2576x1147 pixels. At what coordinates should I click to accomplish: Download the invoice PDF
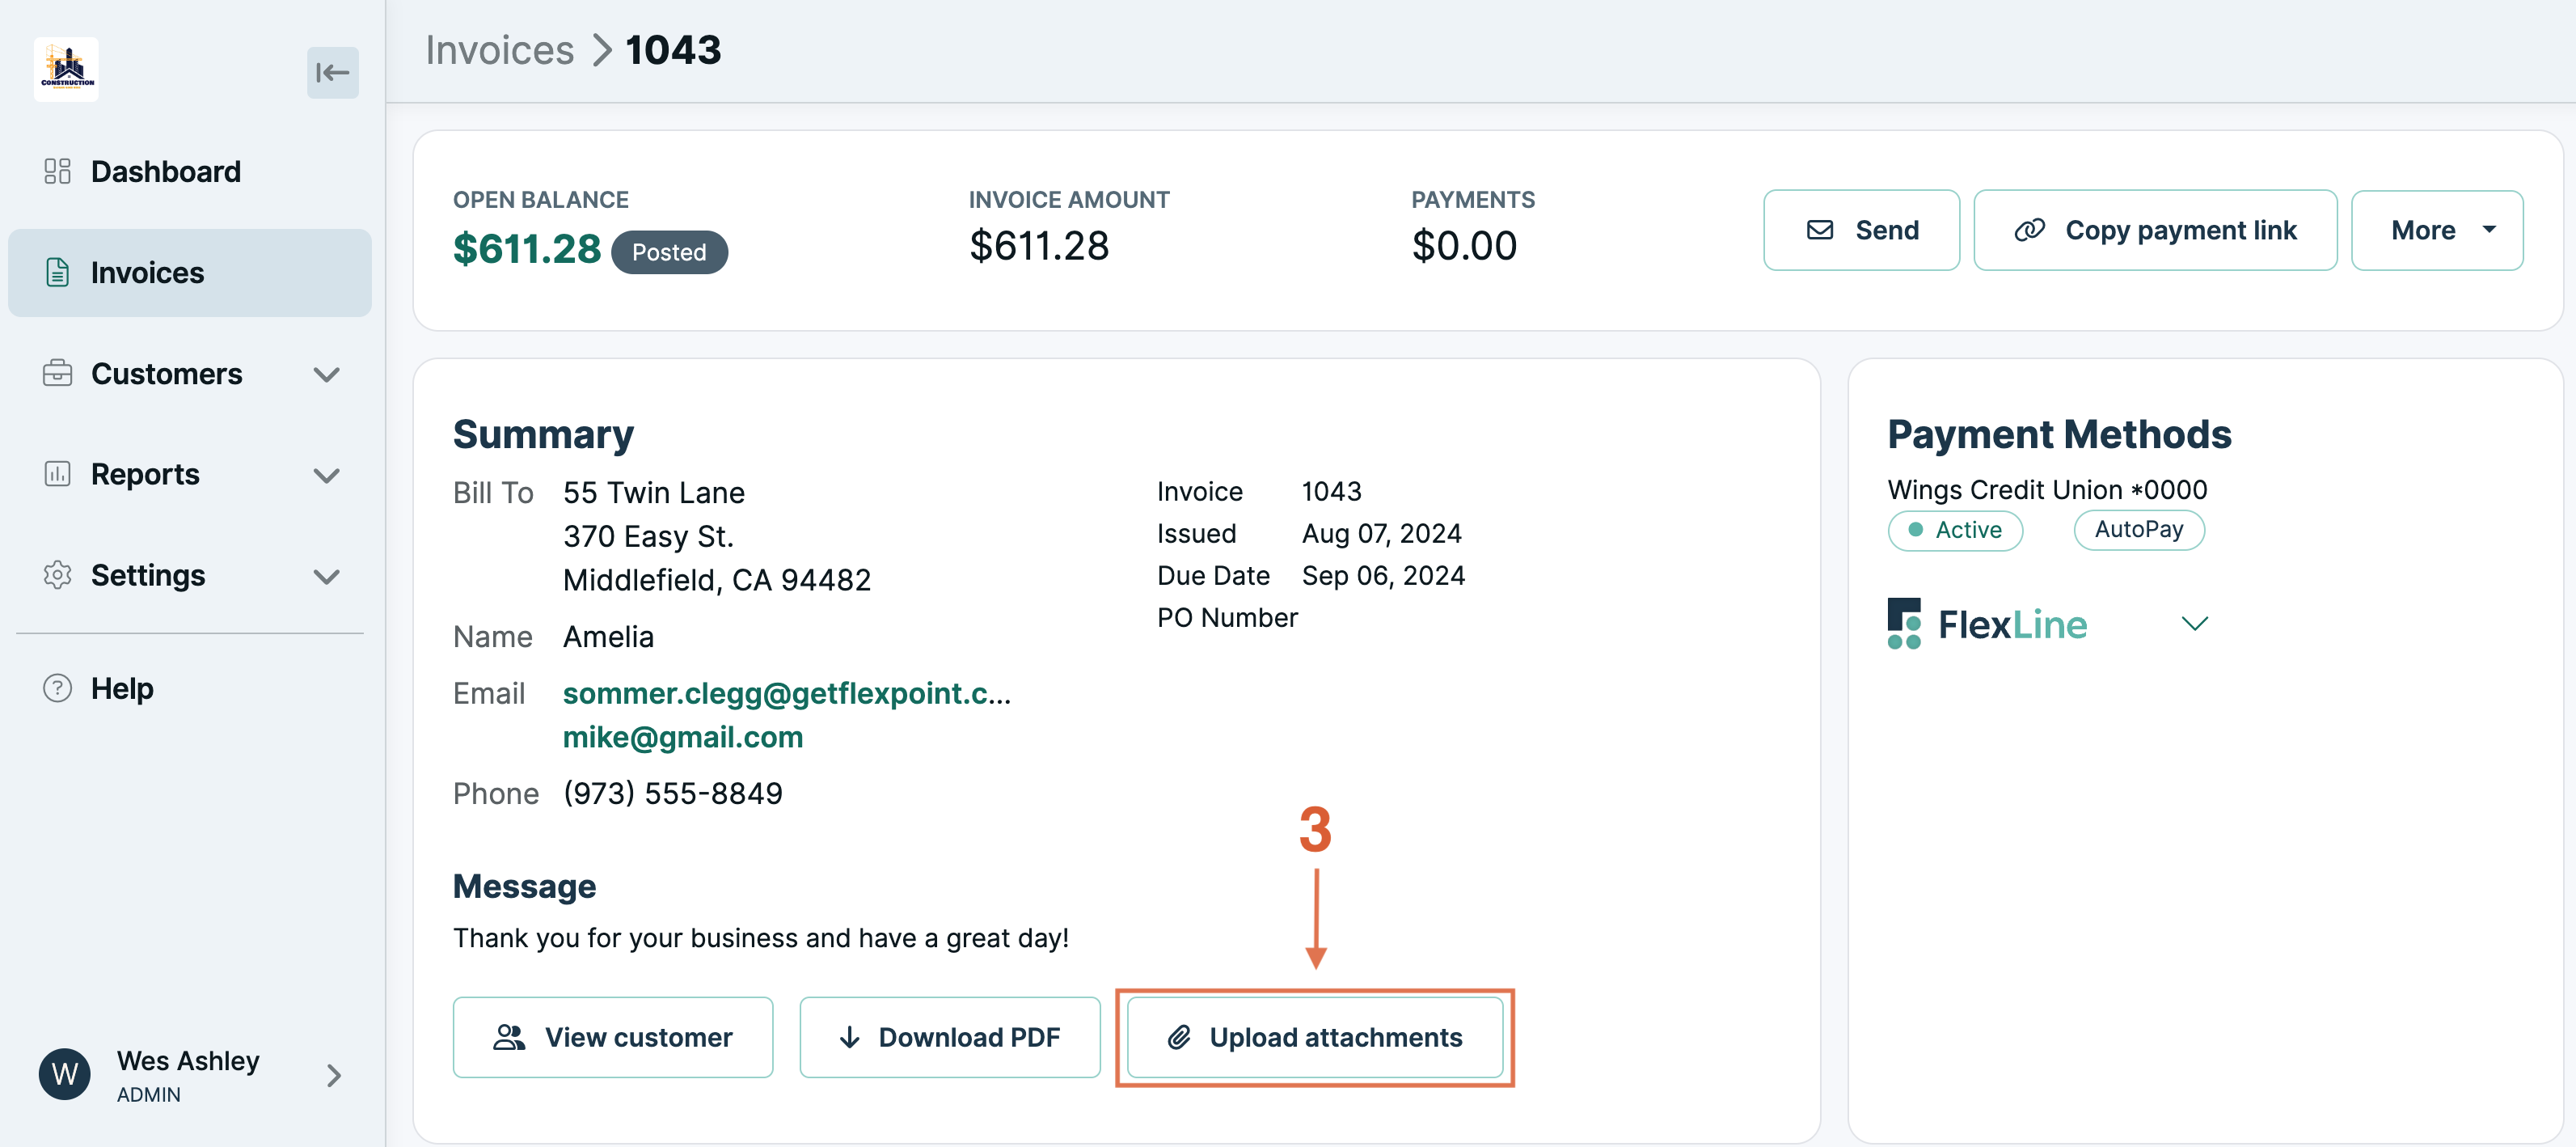(950, 1037)
